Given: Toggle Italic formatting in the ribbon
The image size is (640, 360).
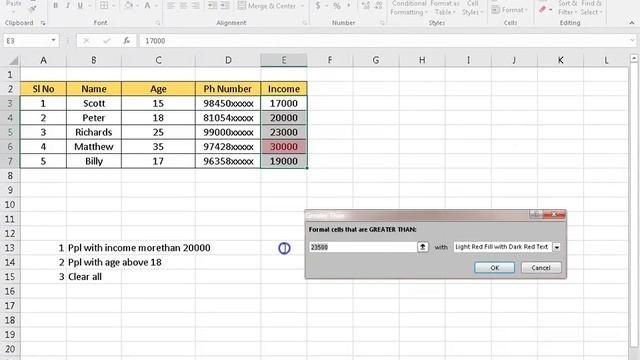Looking at the screenshot, I should pyautogui.click(x=68, y=5).
